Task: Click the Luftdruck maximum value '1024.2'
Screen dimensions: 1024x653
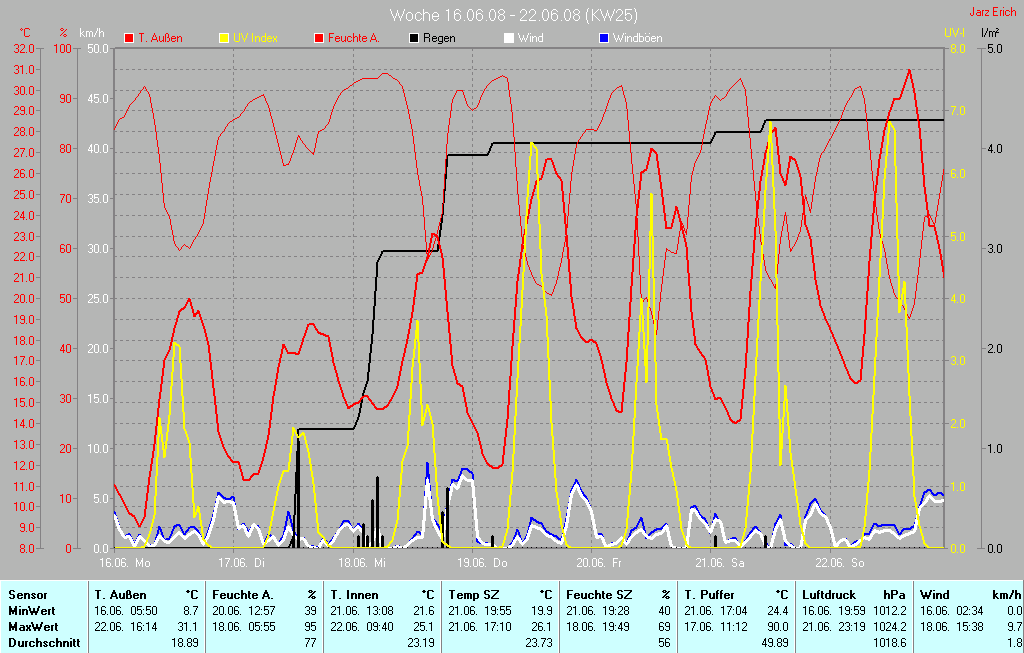Action: (890, 626)
